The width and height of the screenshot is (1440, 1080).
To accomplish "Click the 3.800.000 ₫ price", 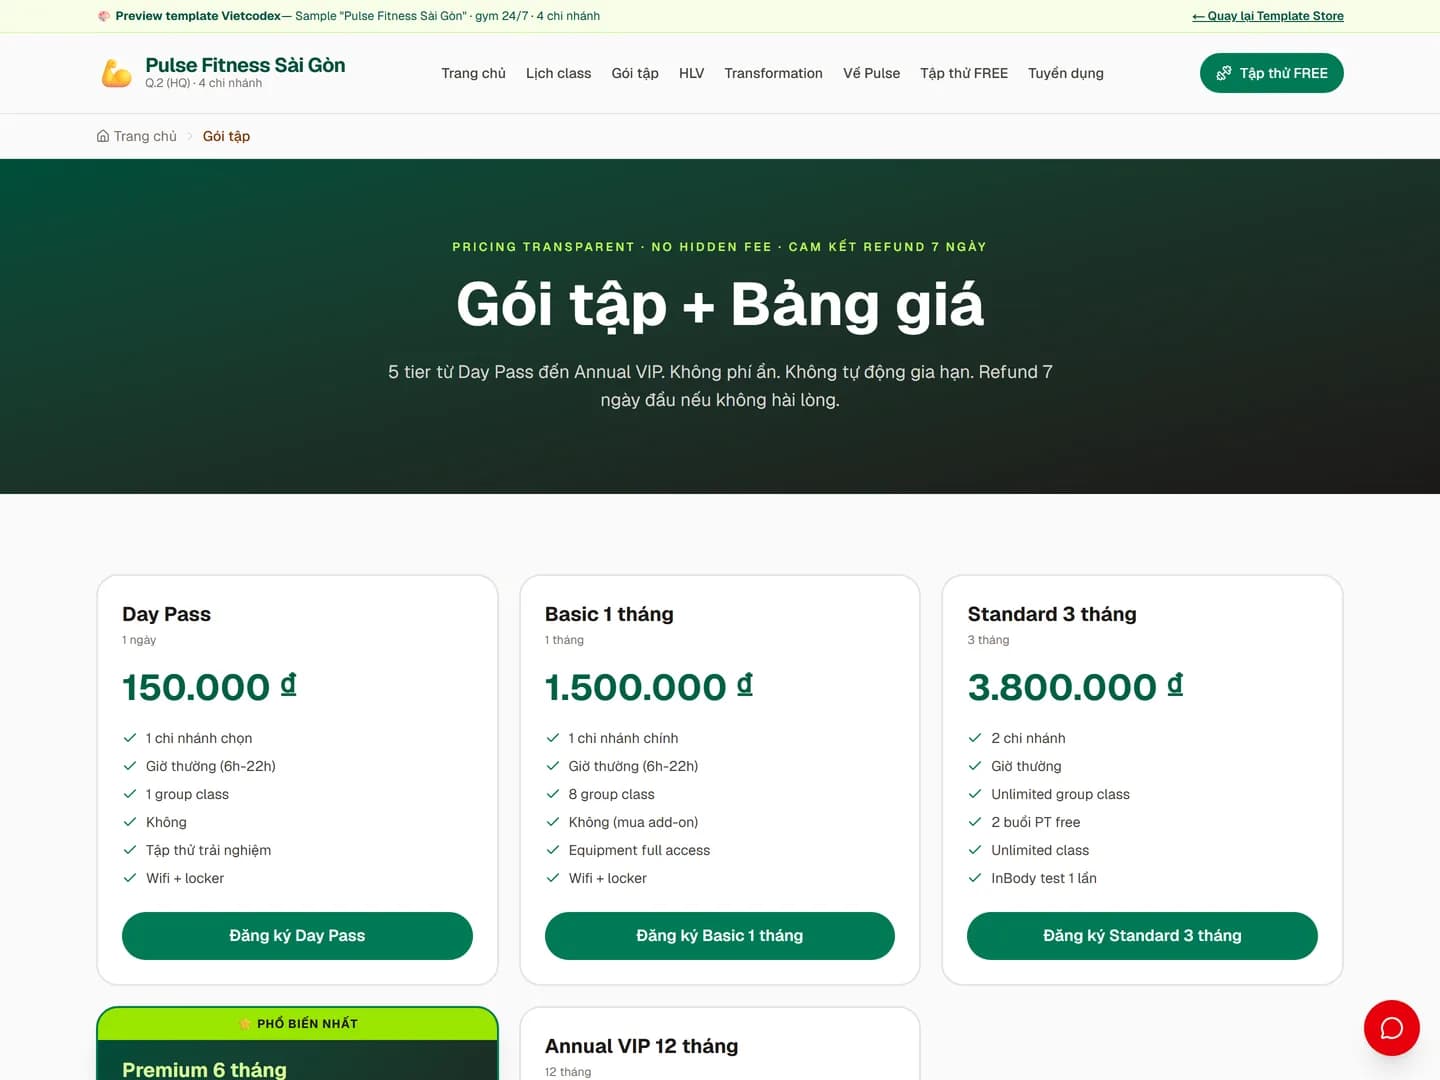I will [1075, 687].
